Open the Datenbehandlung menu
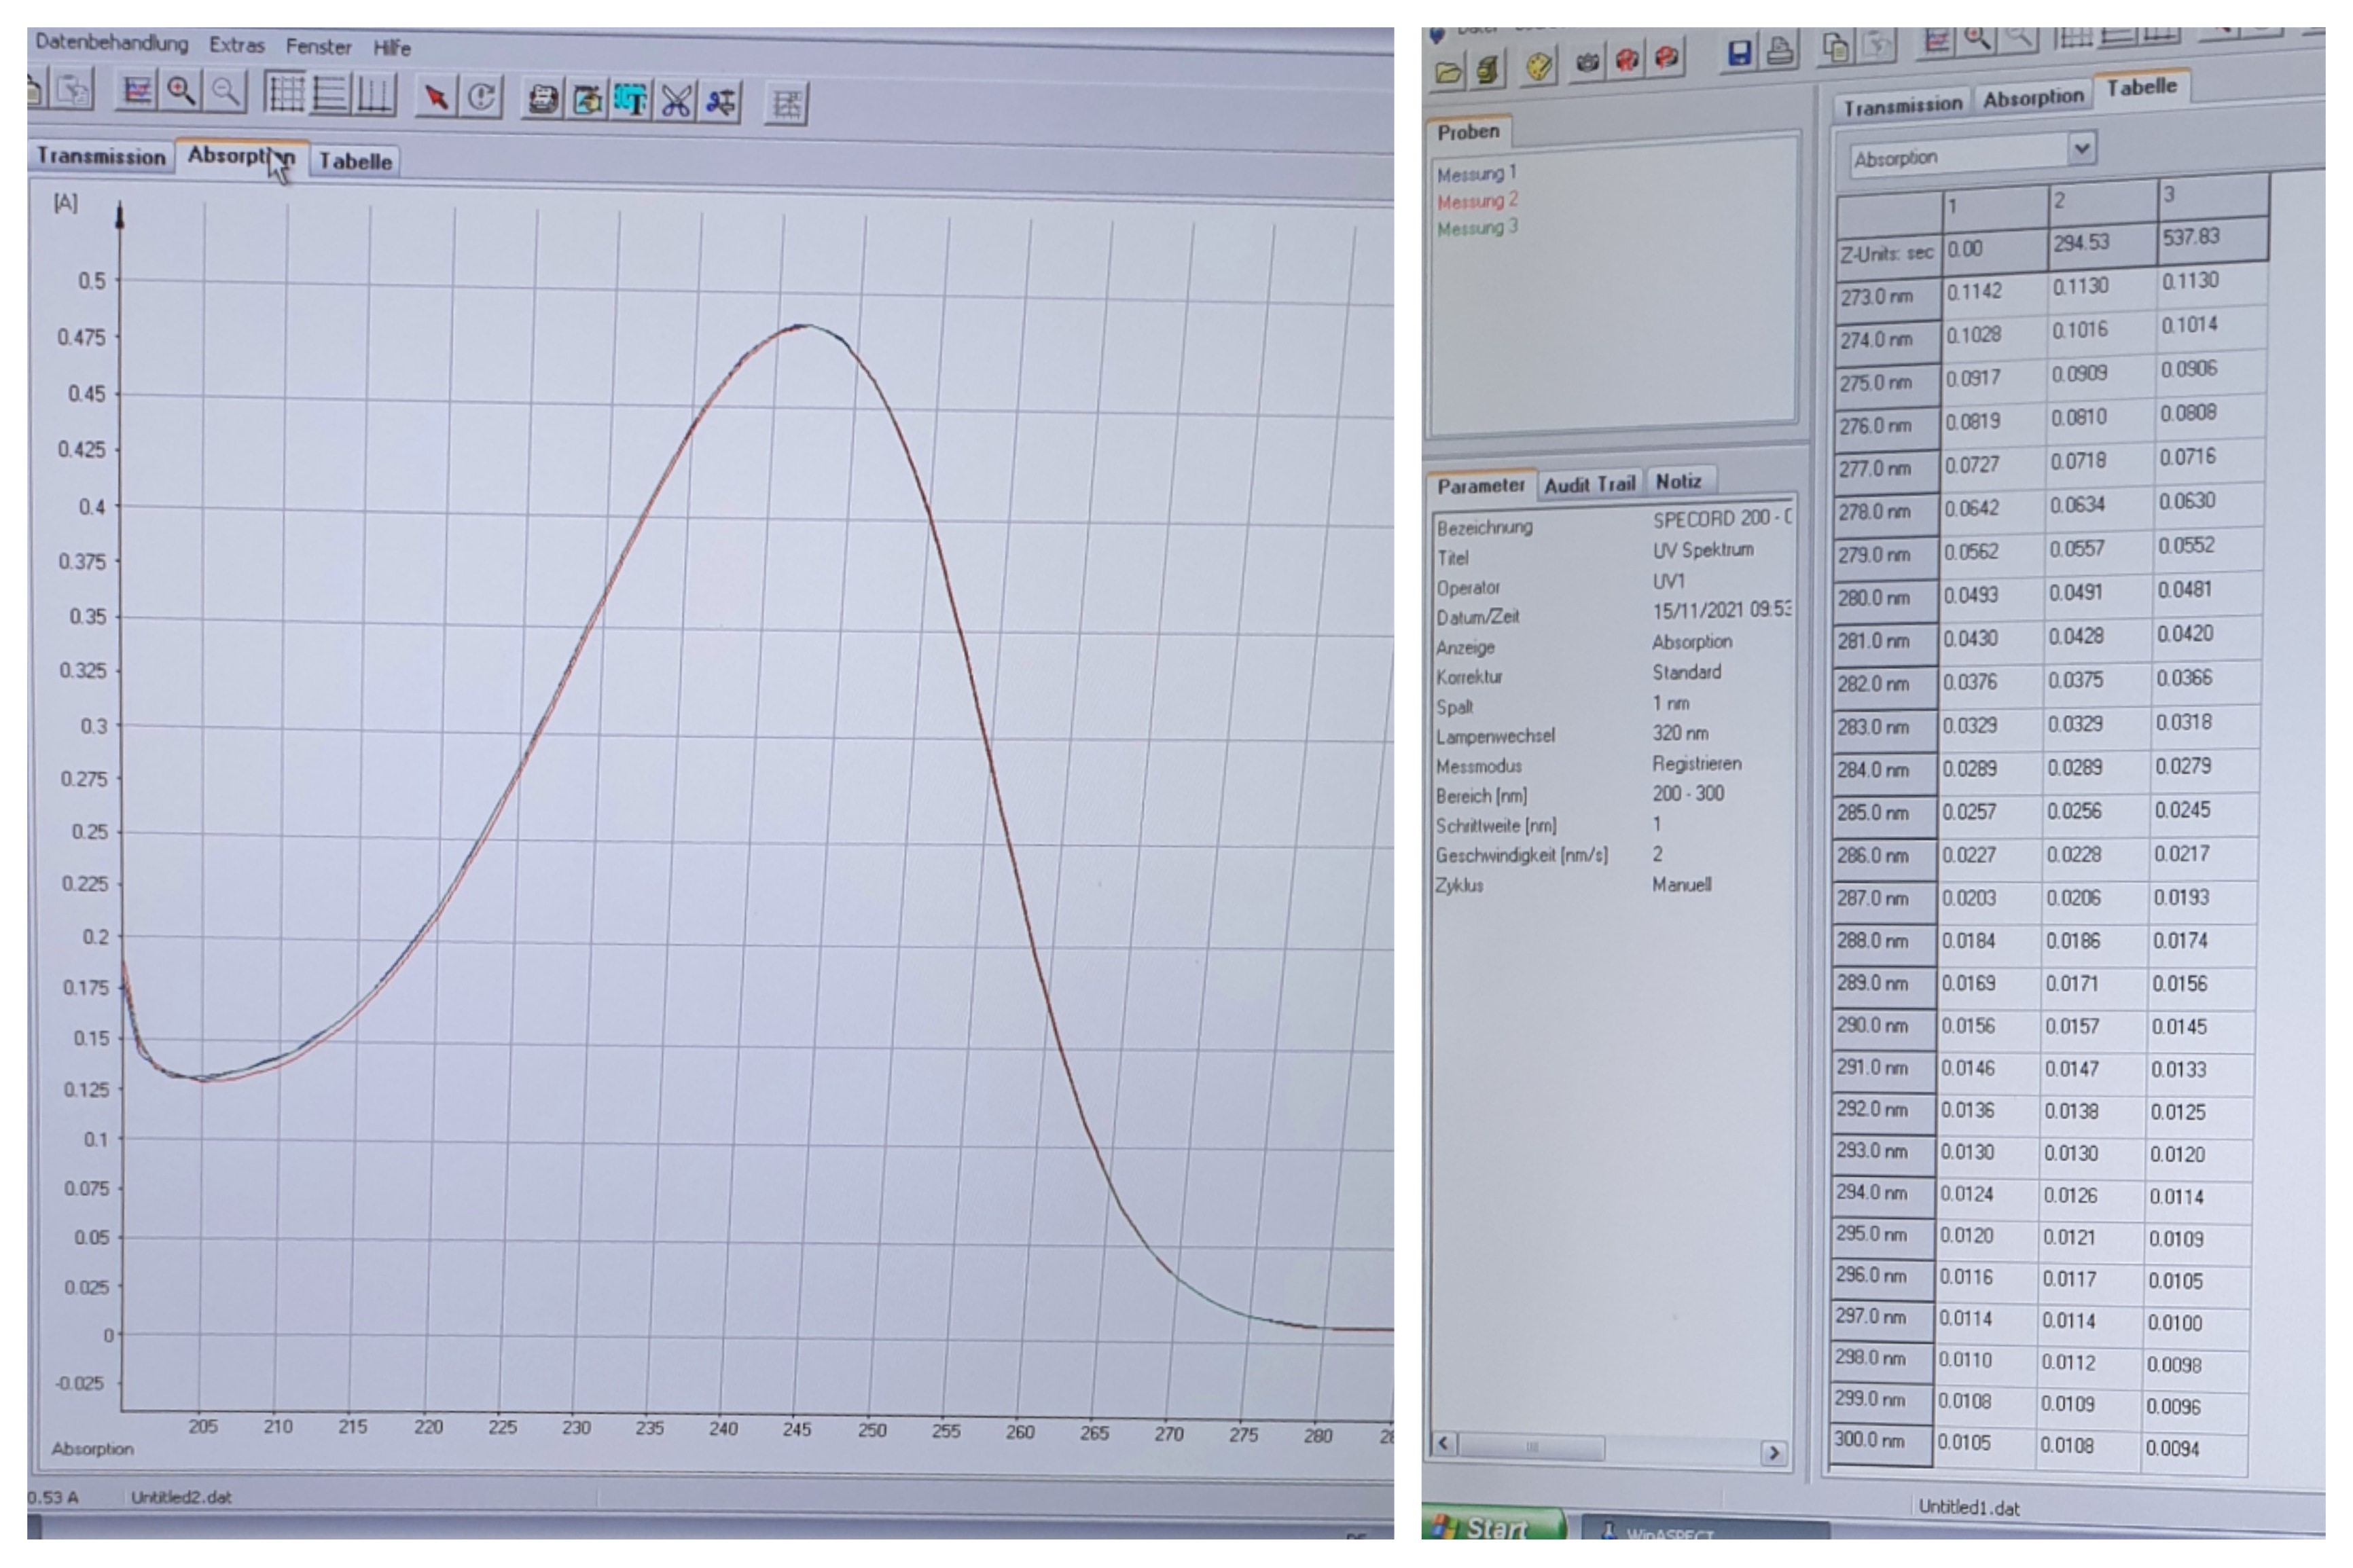2353x1568 pixels. [x=112, y=43]
